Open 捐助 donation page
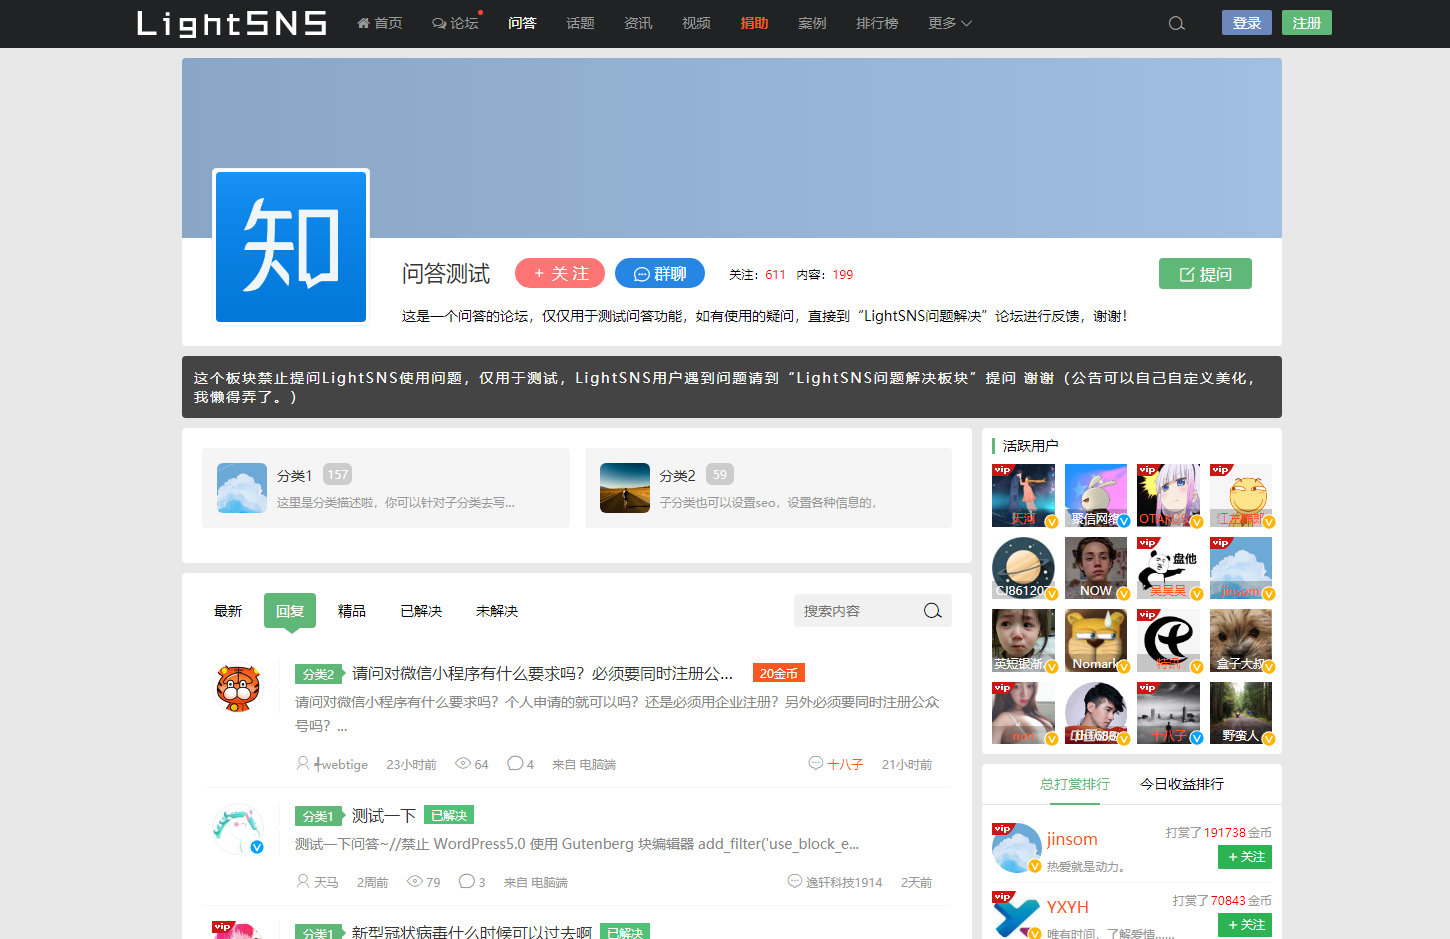Image resolution: width=1450 pixels, height=939 pixels. point(754,23)
